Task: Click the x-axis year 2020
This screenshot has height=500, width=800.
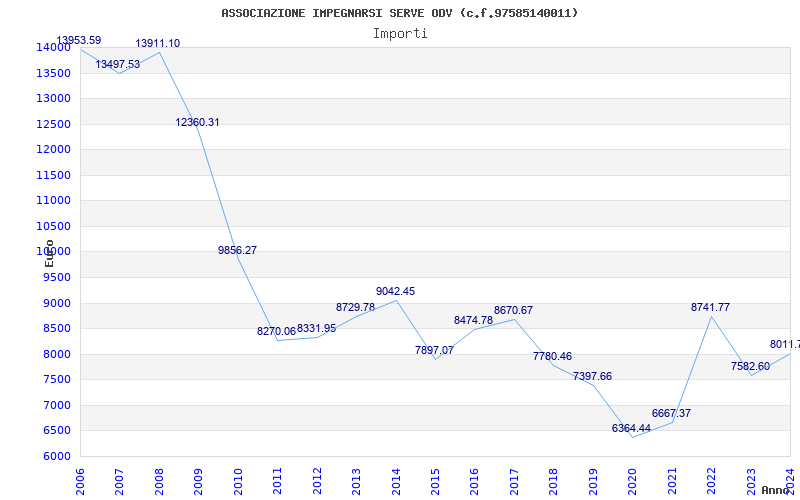Action: [x=633, y=482]
